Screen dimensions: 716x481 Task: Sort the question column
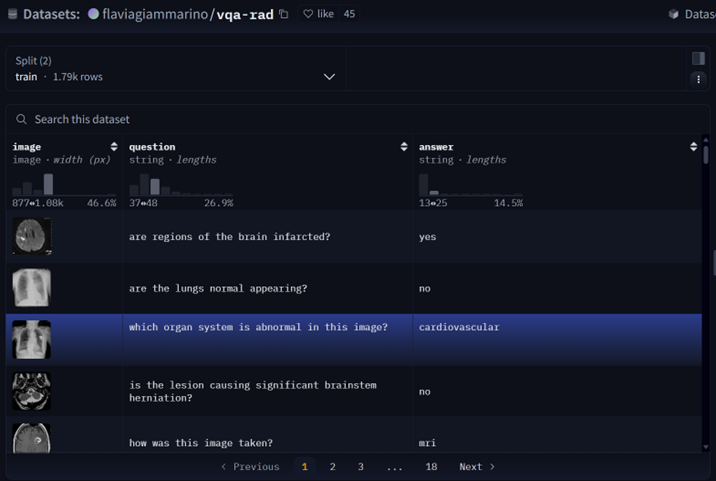point(404,147)
